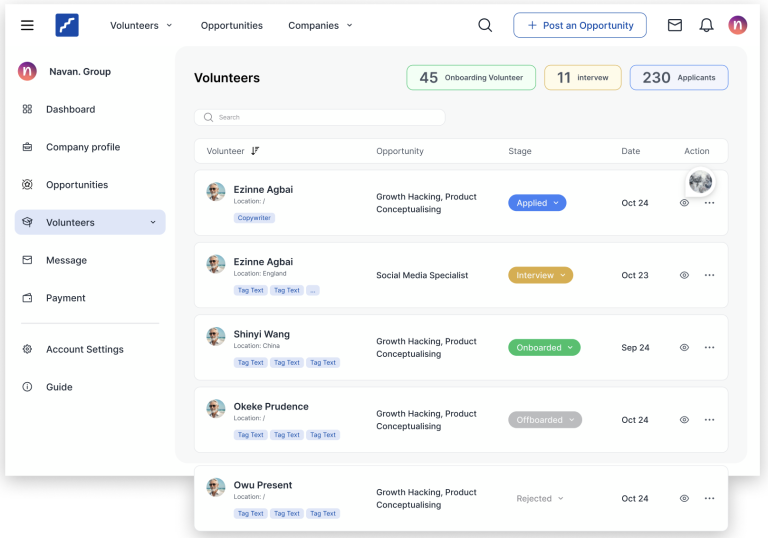Toggle eye view icon for Shinyi Wang
Screen dimensions: 768x538
pos(684,347)
